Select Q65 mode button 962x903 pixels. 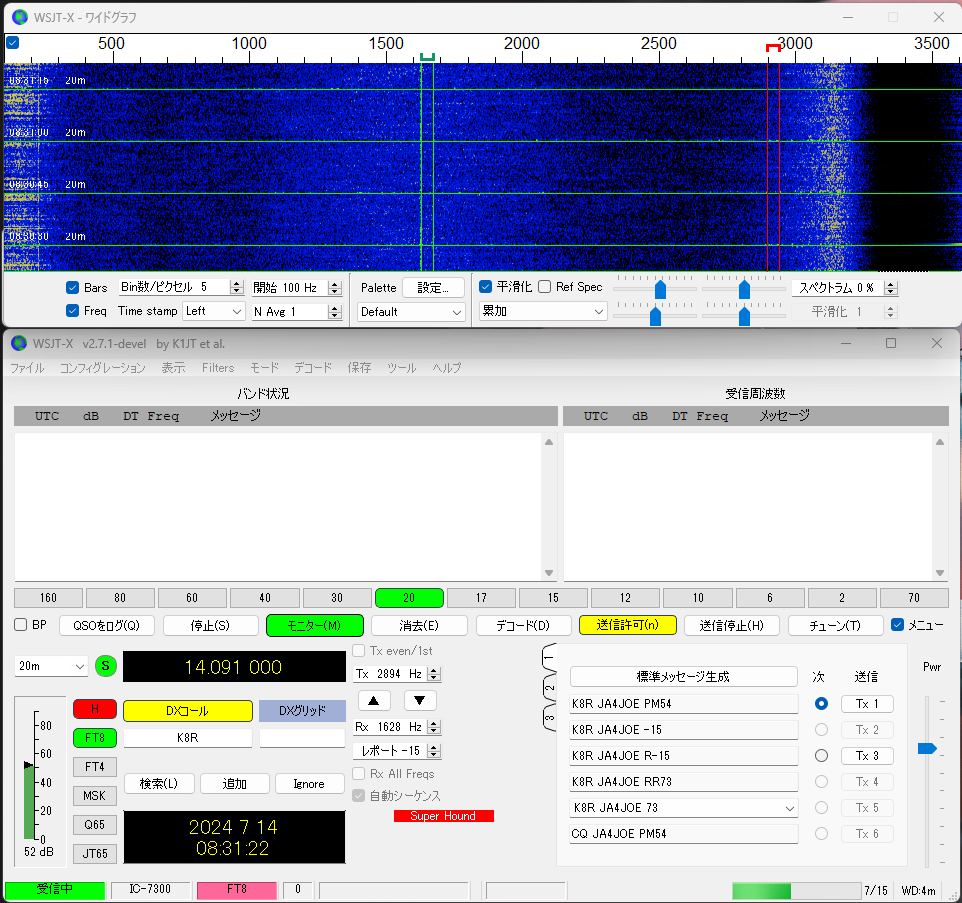[94, 824]
